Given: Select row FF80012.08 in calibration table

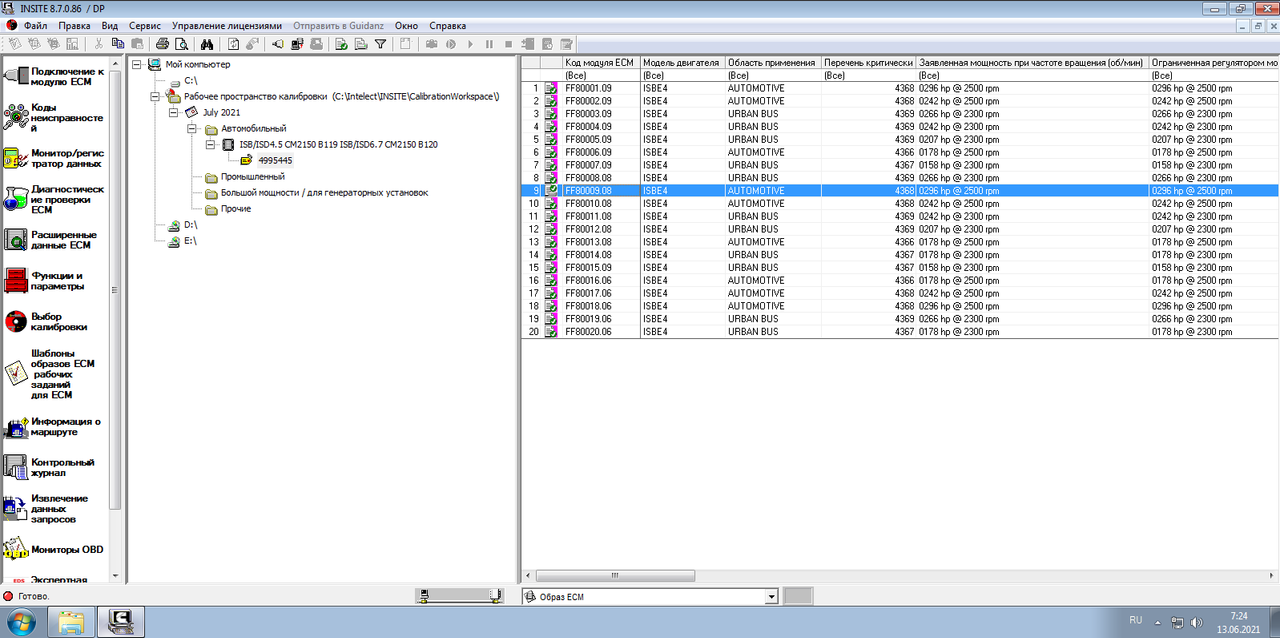Looking at the screenshot, I should [900, 229].
